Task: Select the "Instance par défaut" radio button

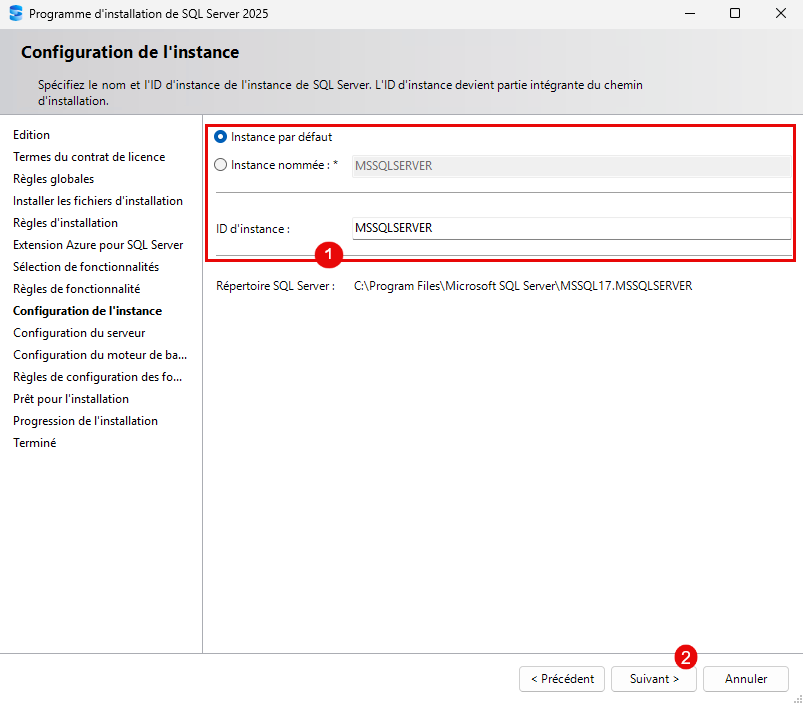Action: 220,137
